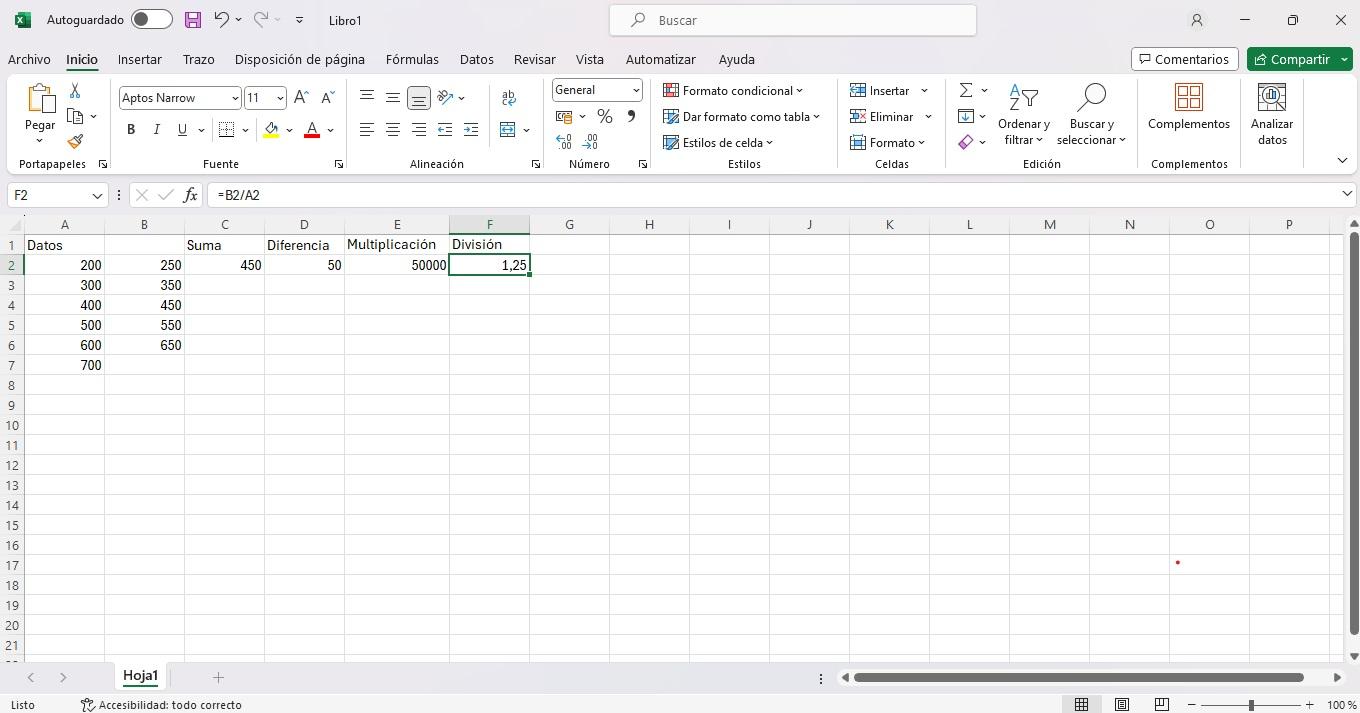This screenshot has height=713, width=1360.
Task: Click the Compartir button
Action: coord(1290,59)
